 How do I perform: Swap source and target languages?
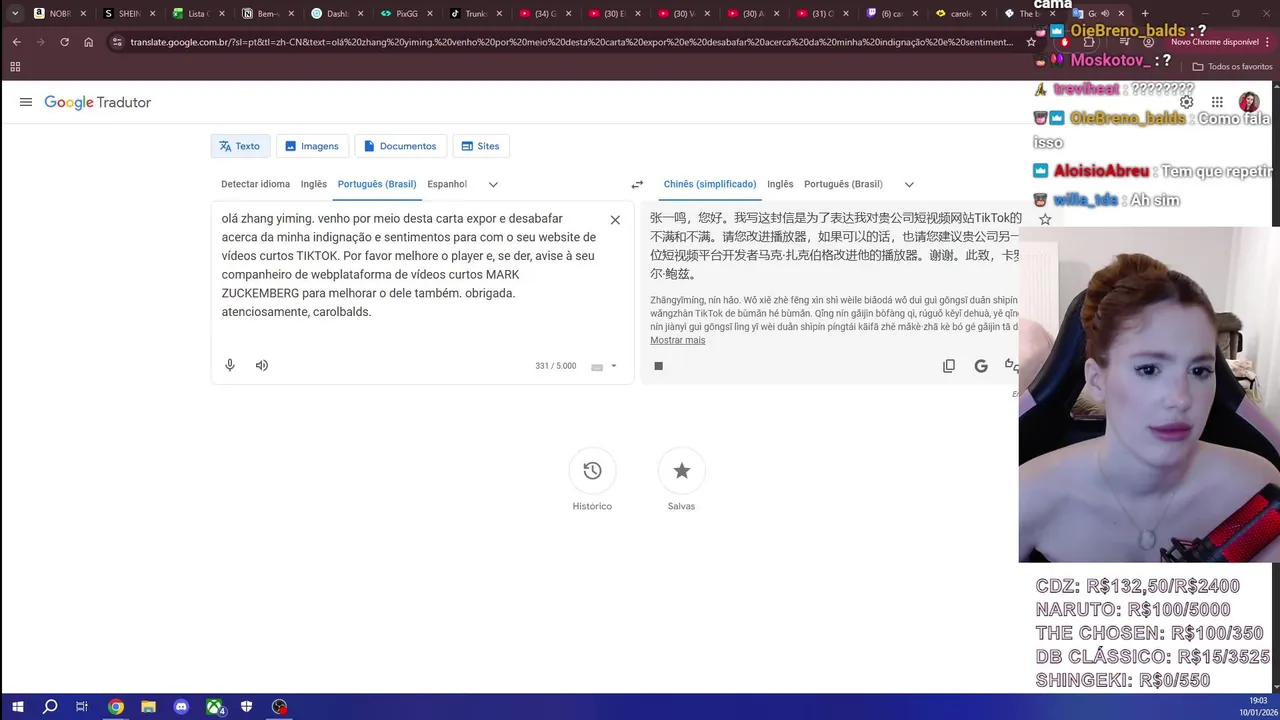(x=637, y=184)
